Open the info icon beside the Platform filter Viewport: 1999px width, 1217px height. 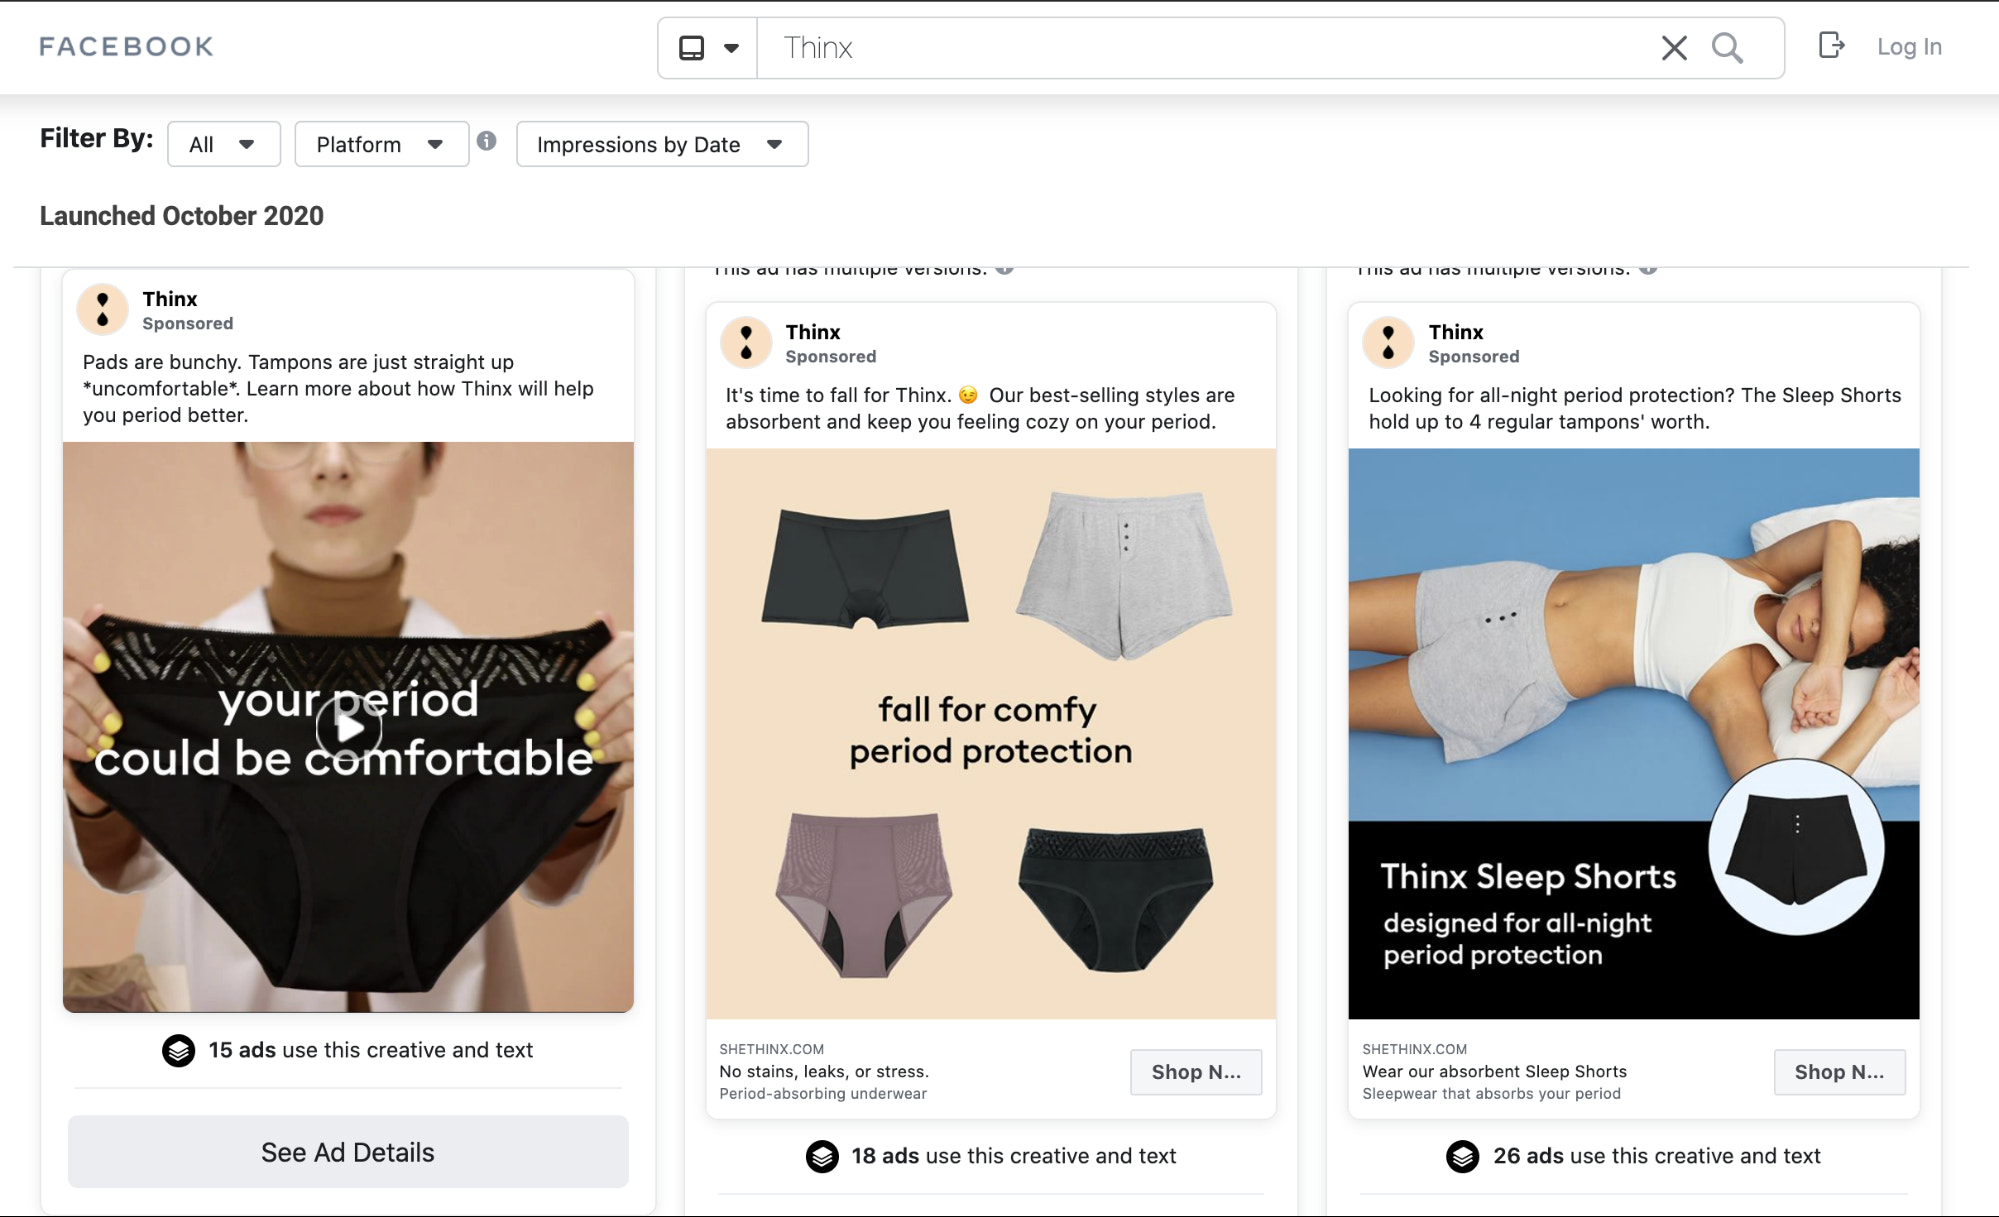pos(487,141)
